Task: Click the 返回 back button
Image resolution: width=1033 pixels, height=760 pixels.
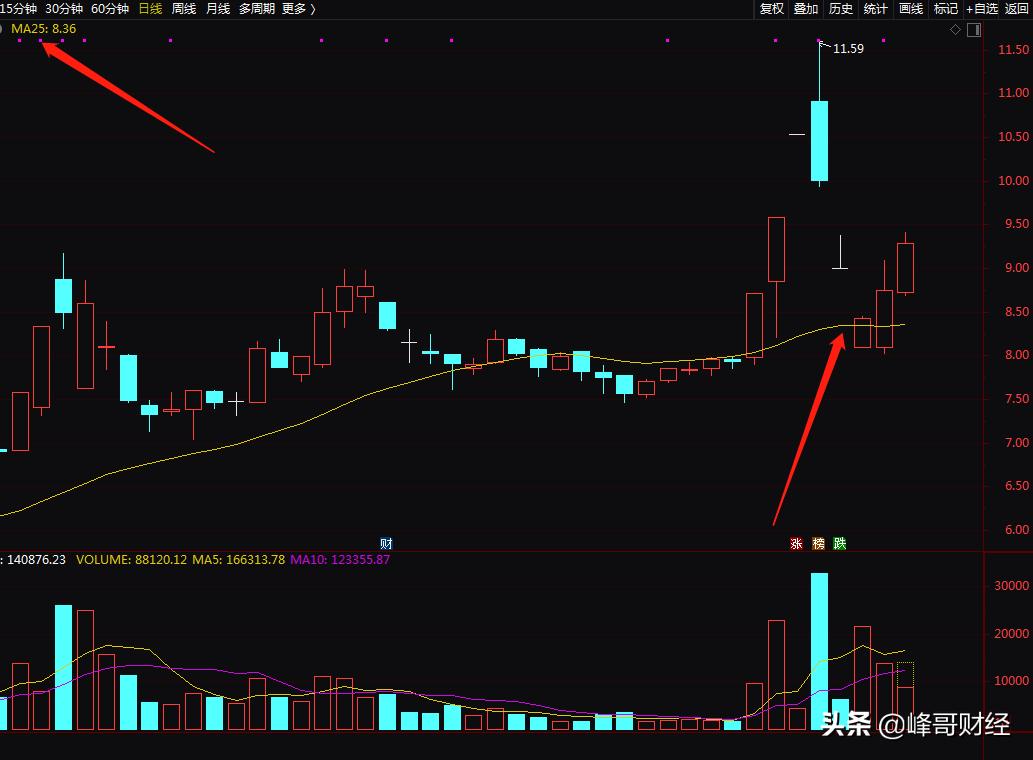Action: 1017,9
